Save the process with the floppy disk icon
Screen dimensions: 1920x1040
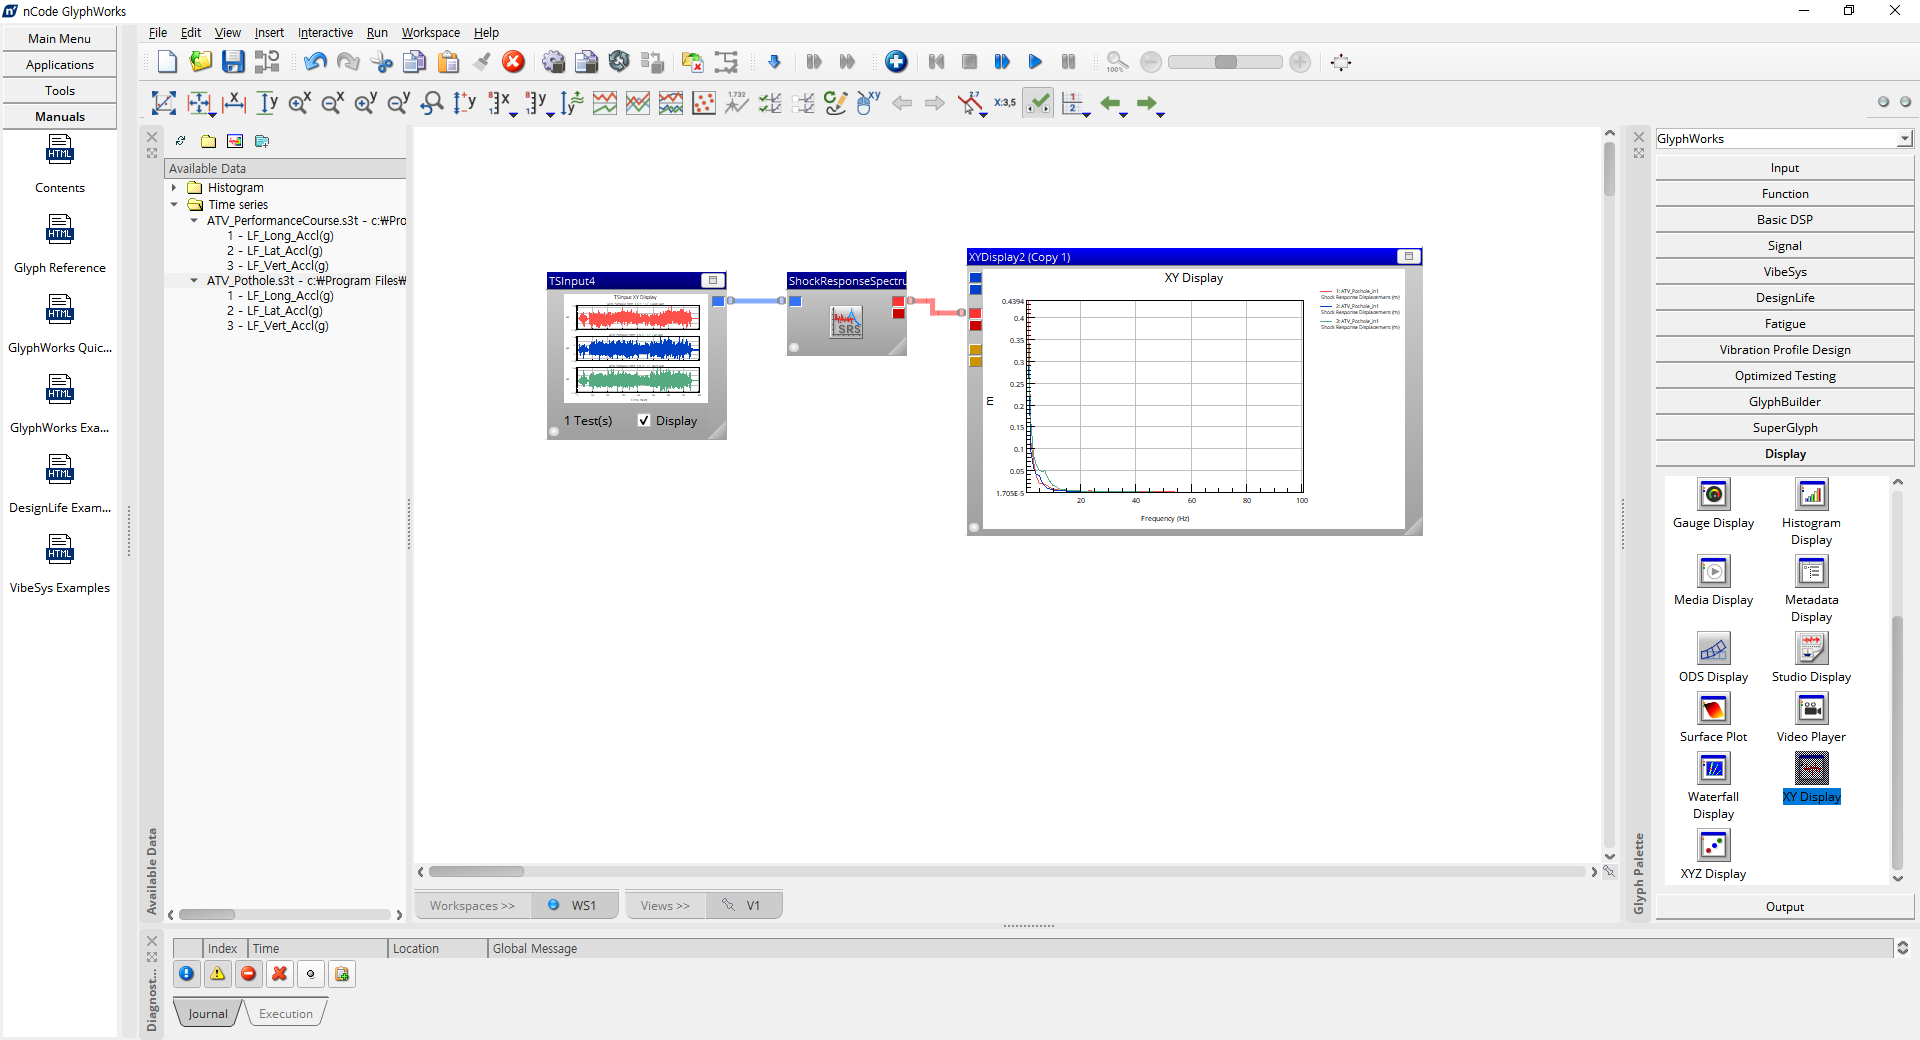click(x=233, y=62)
